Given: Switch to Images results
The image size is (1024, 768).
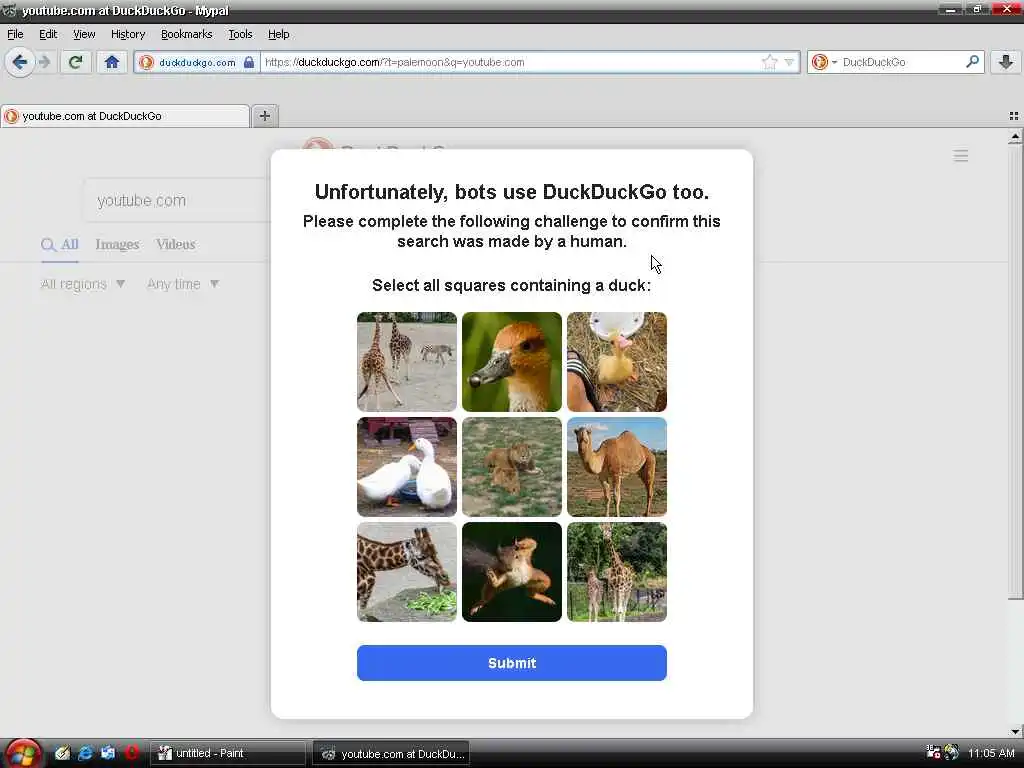Looking at the screenshot, I should pyautogui.click(x=117, y=245).
